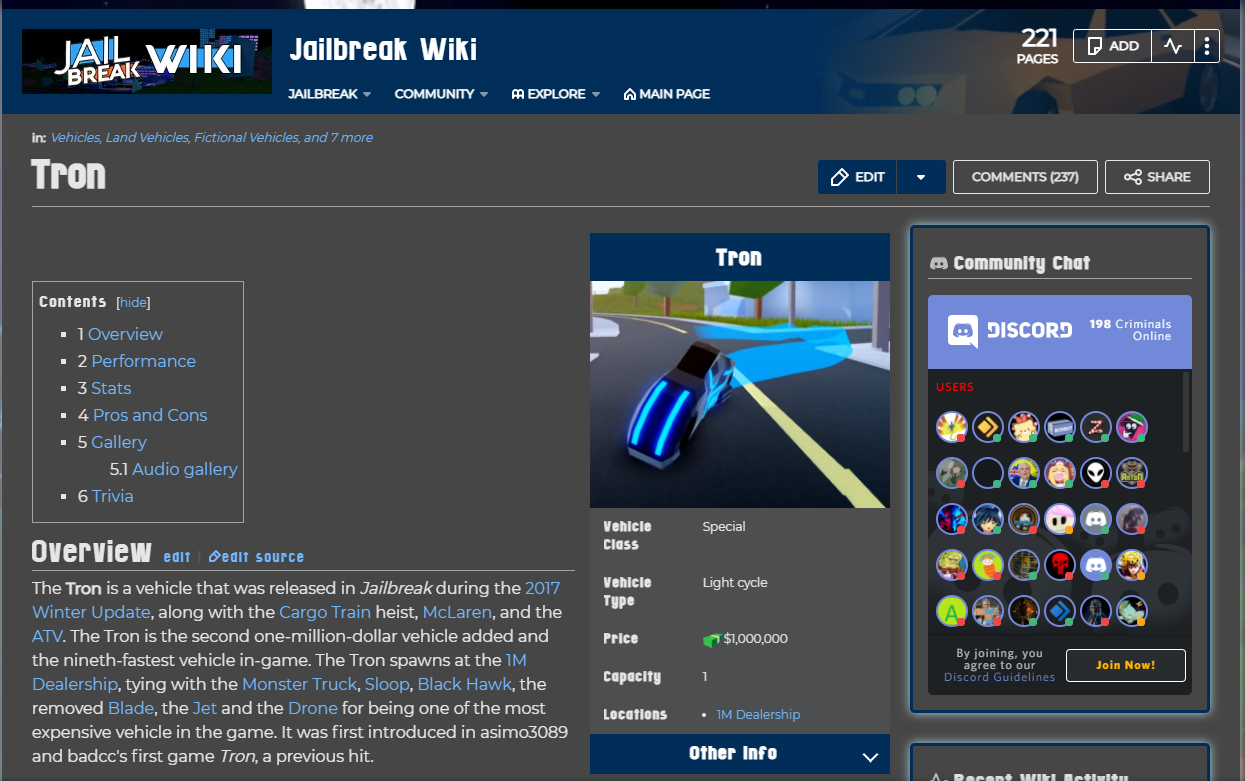Open the edit options dropdown arrow
1245x781 pixels.
coord(921,177)
